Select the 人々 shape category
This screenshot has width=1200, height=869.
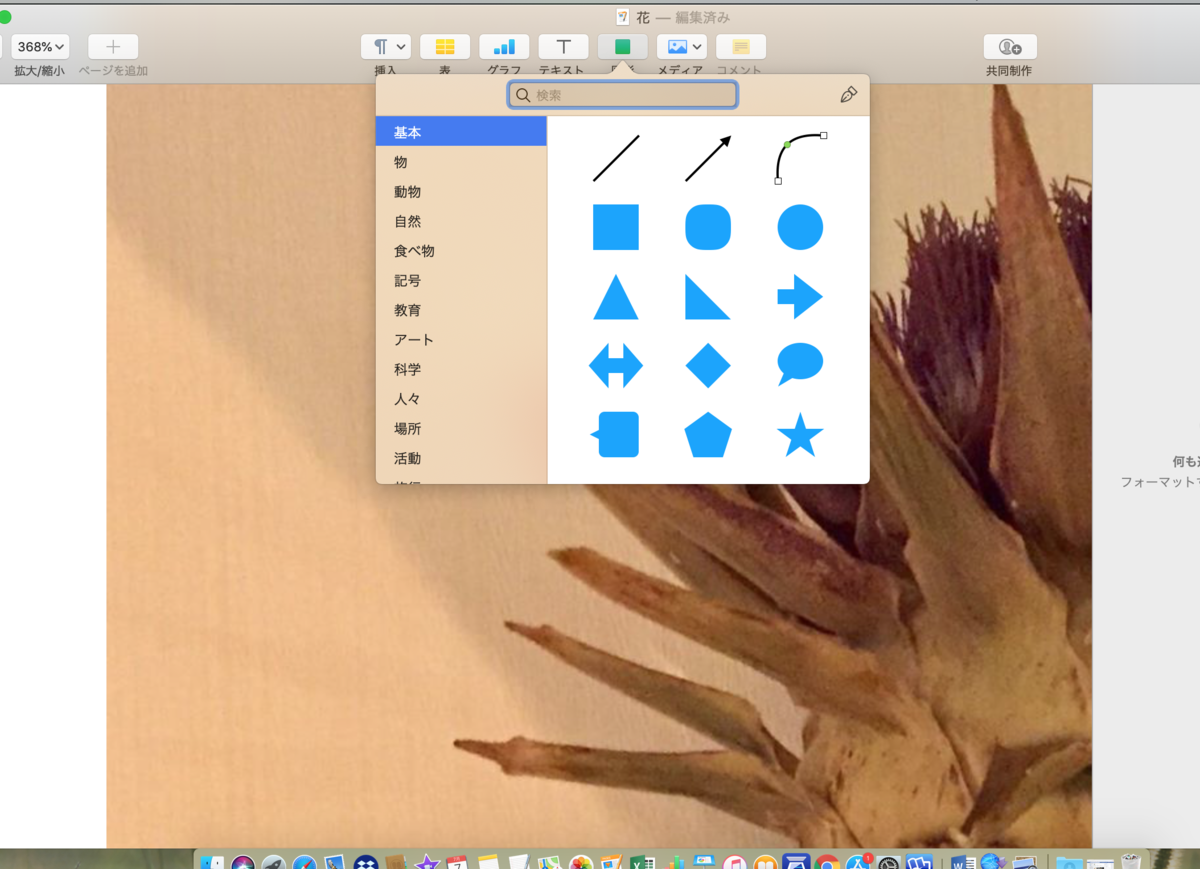click(461, 399)
